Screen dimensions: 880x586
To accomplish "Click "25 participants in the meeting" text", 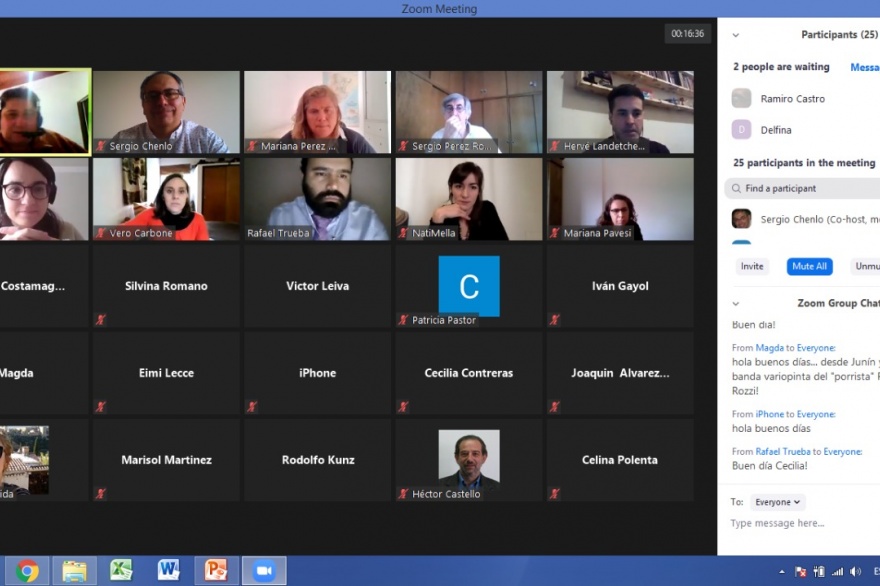I will tap(804, 163).
